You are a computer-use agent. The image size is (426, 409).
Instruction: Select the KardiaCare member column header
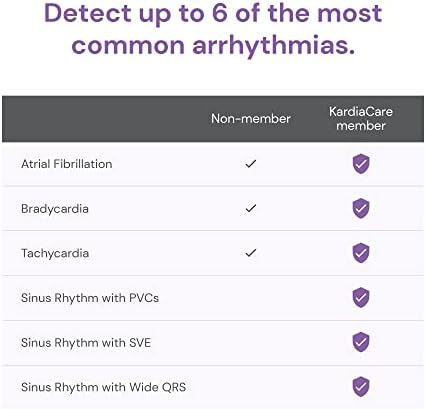[x=361, y=119]
